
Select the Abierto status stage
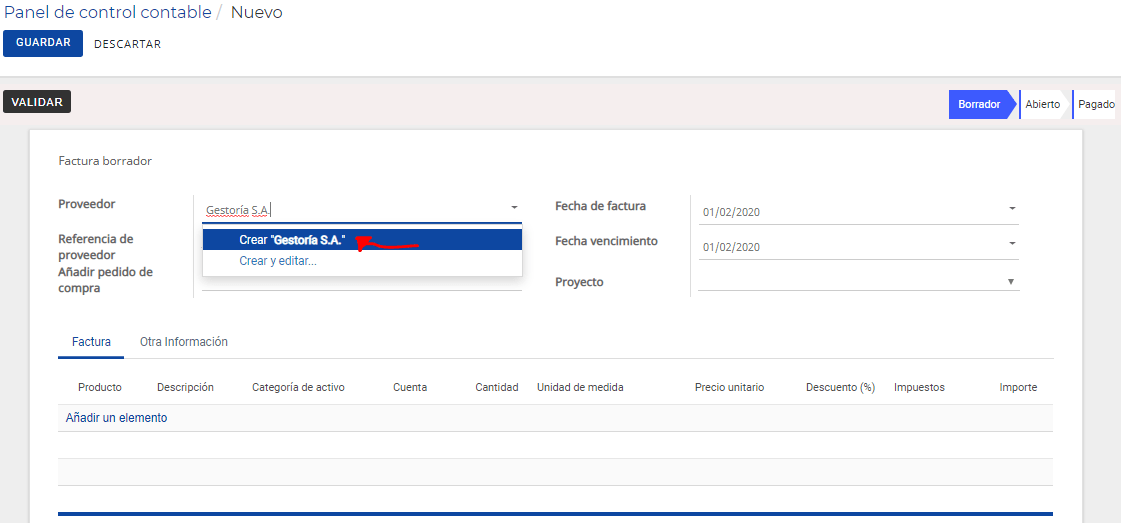coord(1042,104)
